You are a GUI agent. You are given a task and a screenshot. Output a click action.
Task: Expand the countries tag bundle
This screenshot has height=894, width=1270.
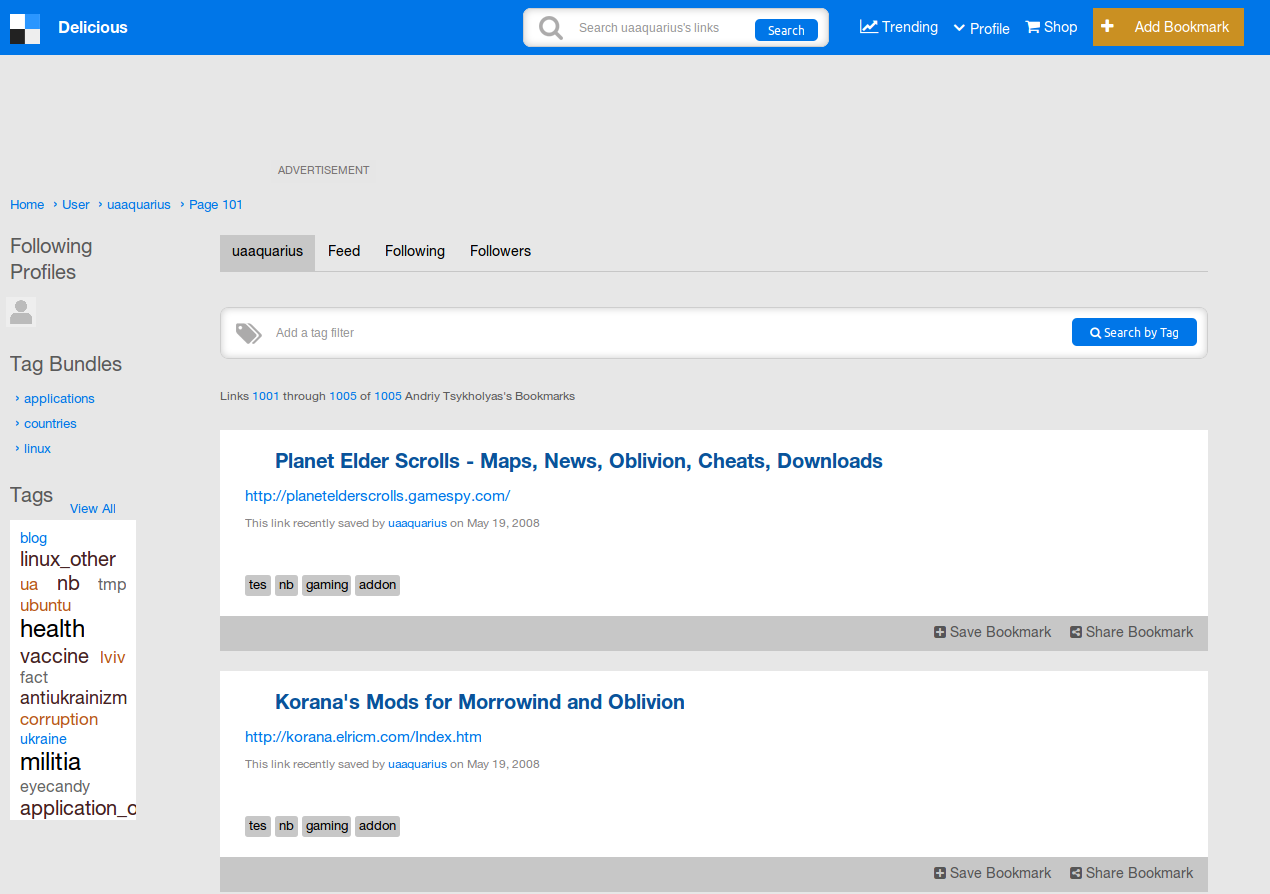(50, 423)
